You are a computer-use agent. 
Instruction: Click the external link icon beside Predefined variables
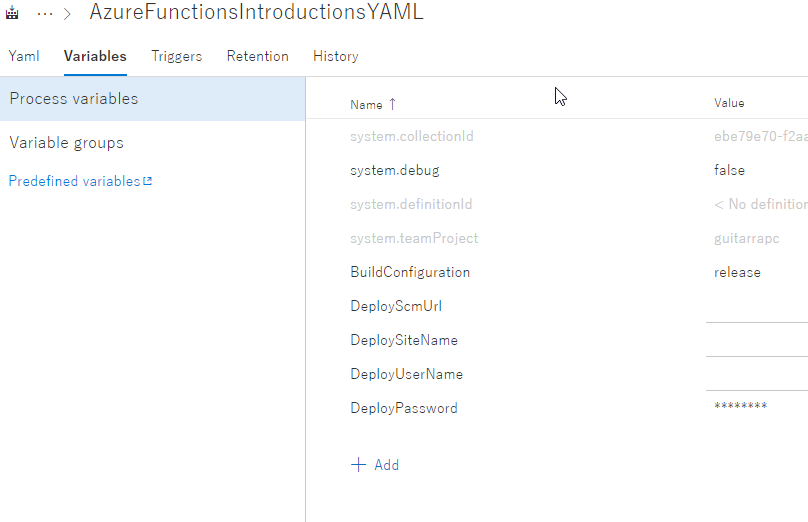click(148, 181)
